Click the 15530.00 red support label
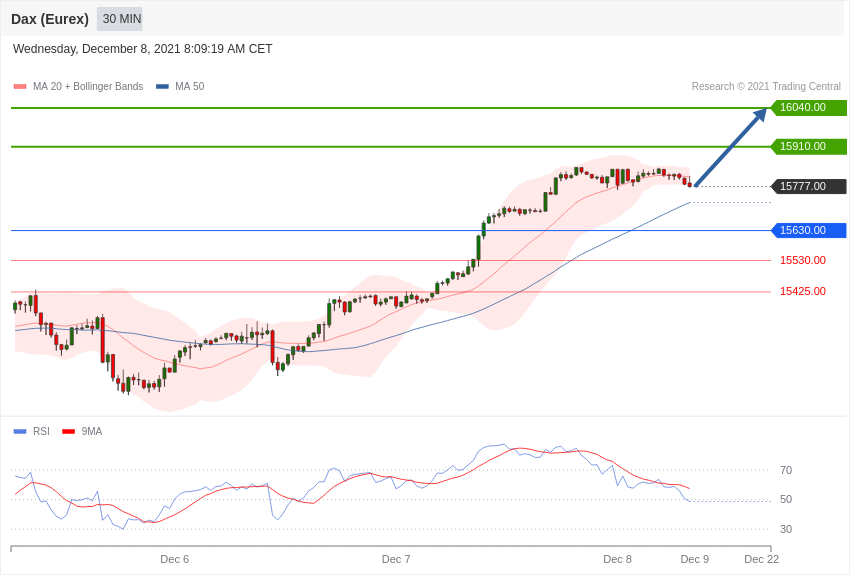Screen dimensions: 850x576 point(802,260)
